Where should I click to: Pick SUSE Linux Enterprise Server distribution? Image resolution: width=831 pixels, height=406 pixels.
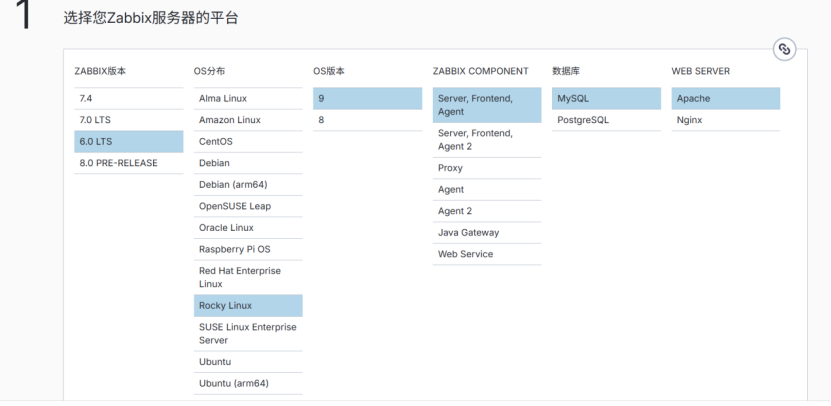(x=248, y=334)
